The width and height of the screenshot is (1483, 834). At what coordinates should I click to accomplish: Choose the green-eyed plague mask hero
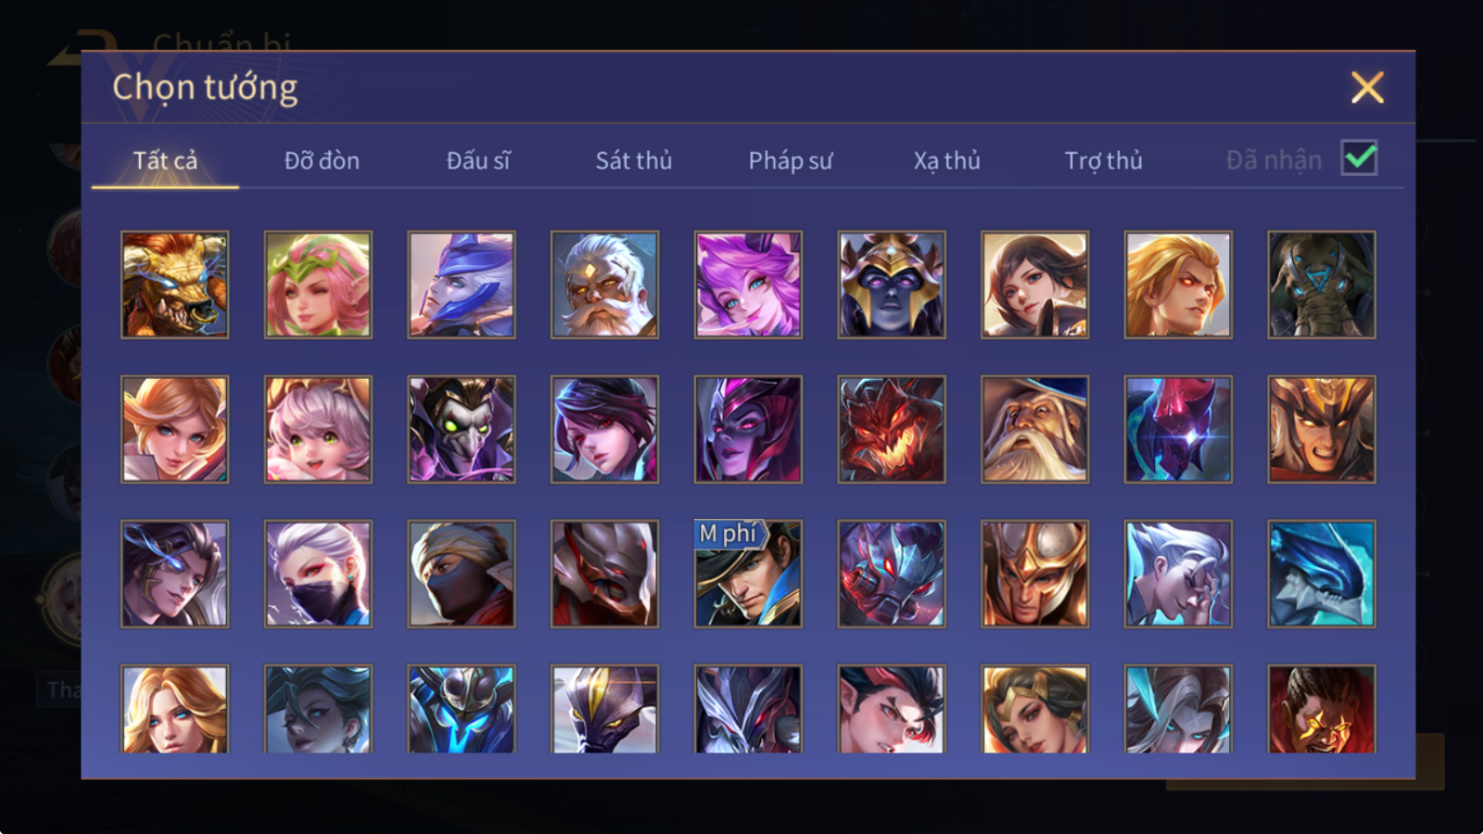coord(461,429)
